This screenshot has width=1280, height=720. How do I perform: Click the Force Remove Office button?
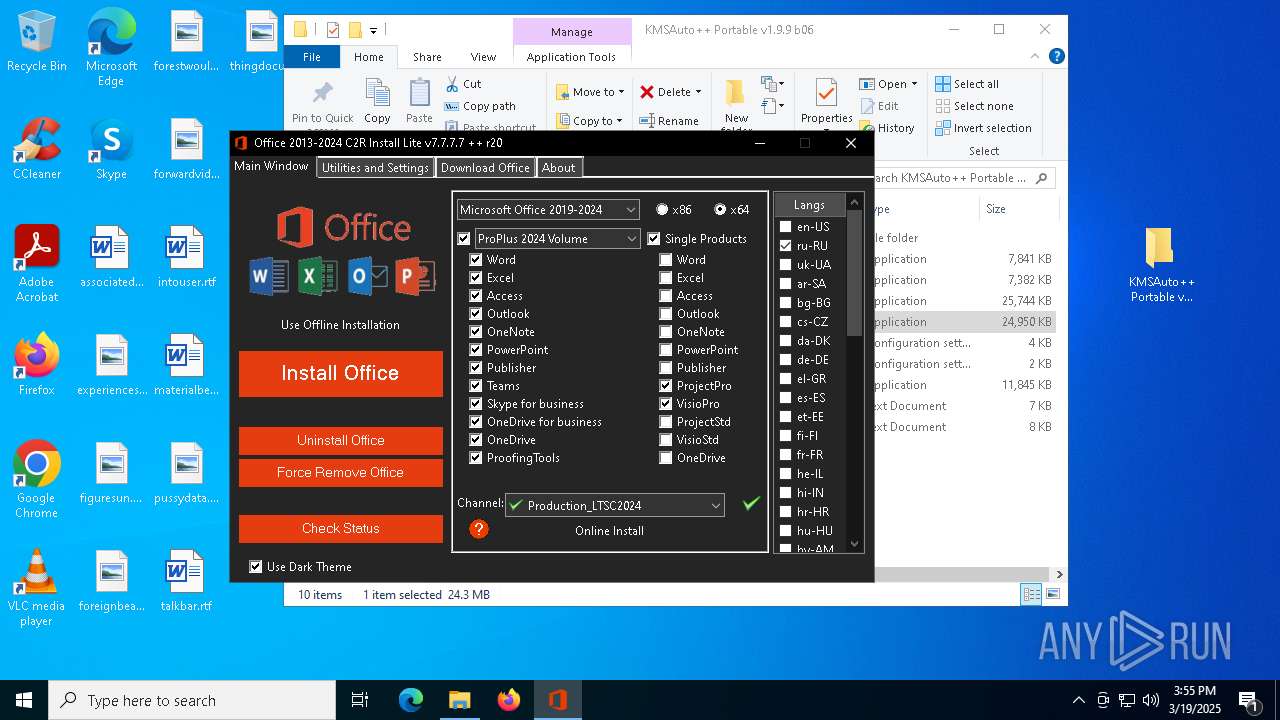pos(340,473)
